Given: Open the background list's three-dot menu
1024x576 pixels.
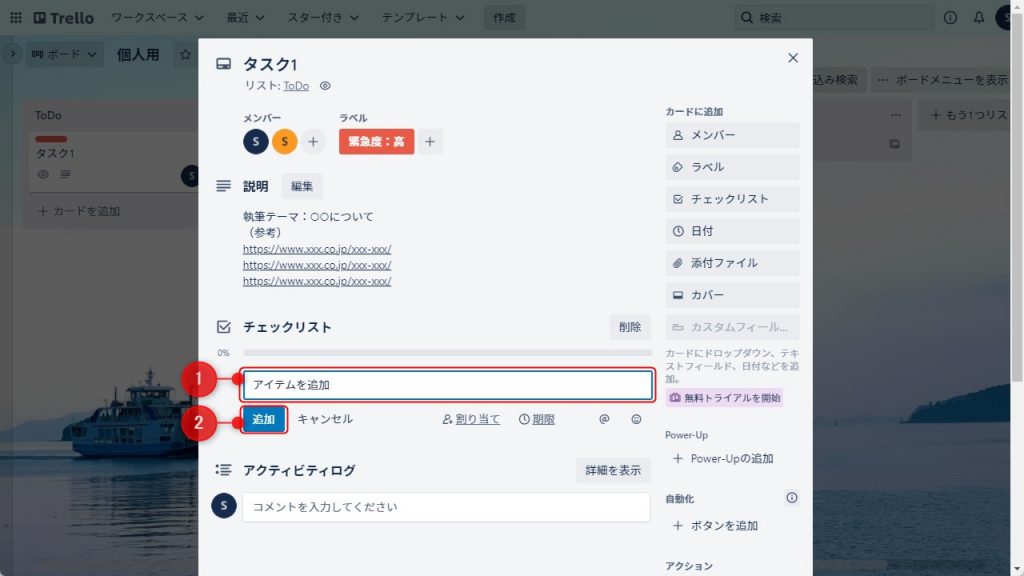Looking at the screenshot, I should tap(895, 115).
